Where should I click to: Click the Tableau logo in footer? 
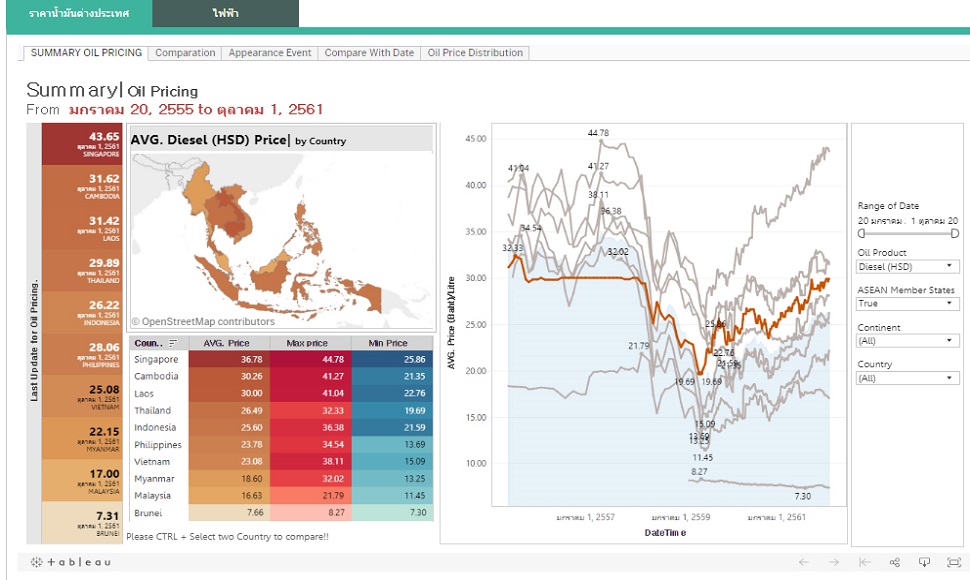tap(70, 562)
